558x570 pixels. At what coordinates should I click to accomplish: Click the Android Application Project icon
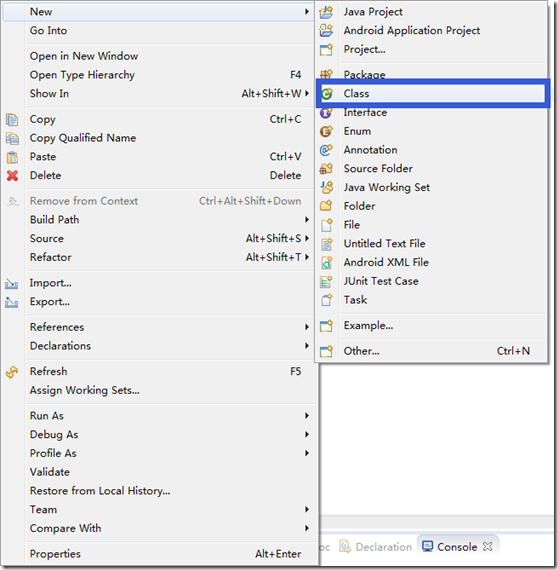[x=326, y=31]
